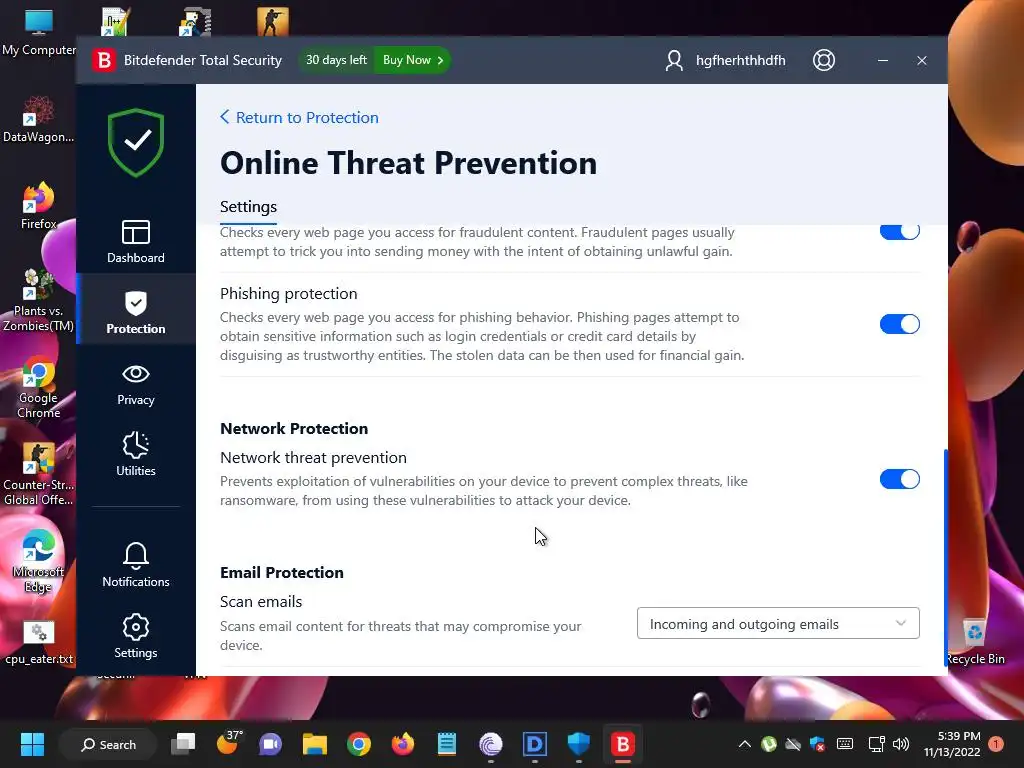Click the Google Chrome desktop shortcut
The width and height of the screenshot is (1024, 768).
(x=39, y=387)
